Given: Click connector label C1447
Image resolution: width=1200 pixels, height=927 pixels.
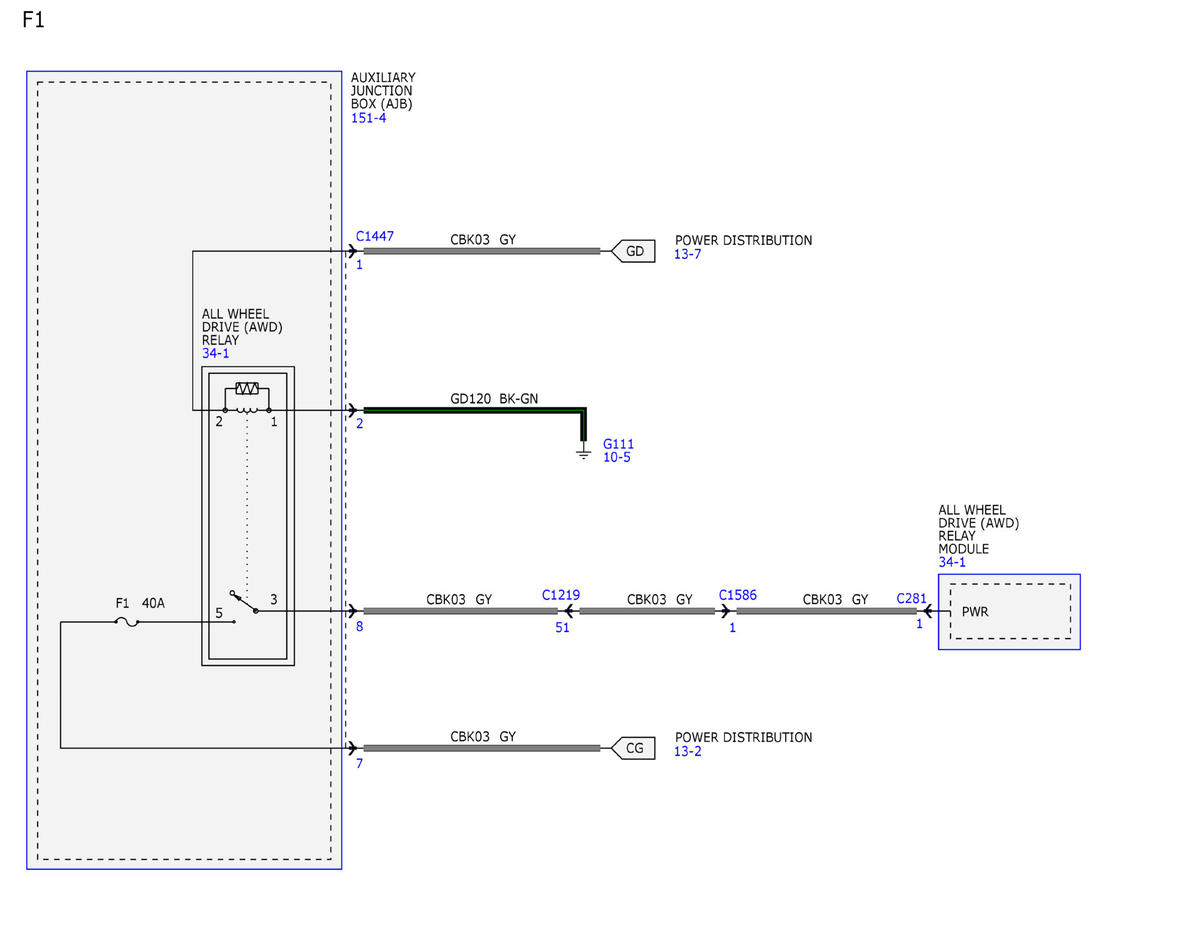Looking at the screenshot, I should [375, 237].
